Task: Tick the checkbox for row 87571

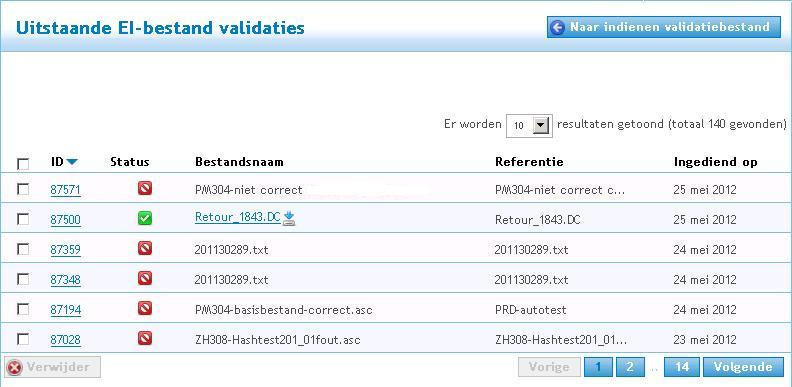Action: [x=23, y=189]
